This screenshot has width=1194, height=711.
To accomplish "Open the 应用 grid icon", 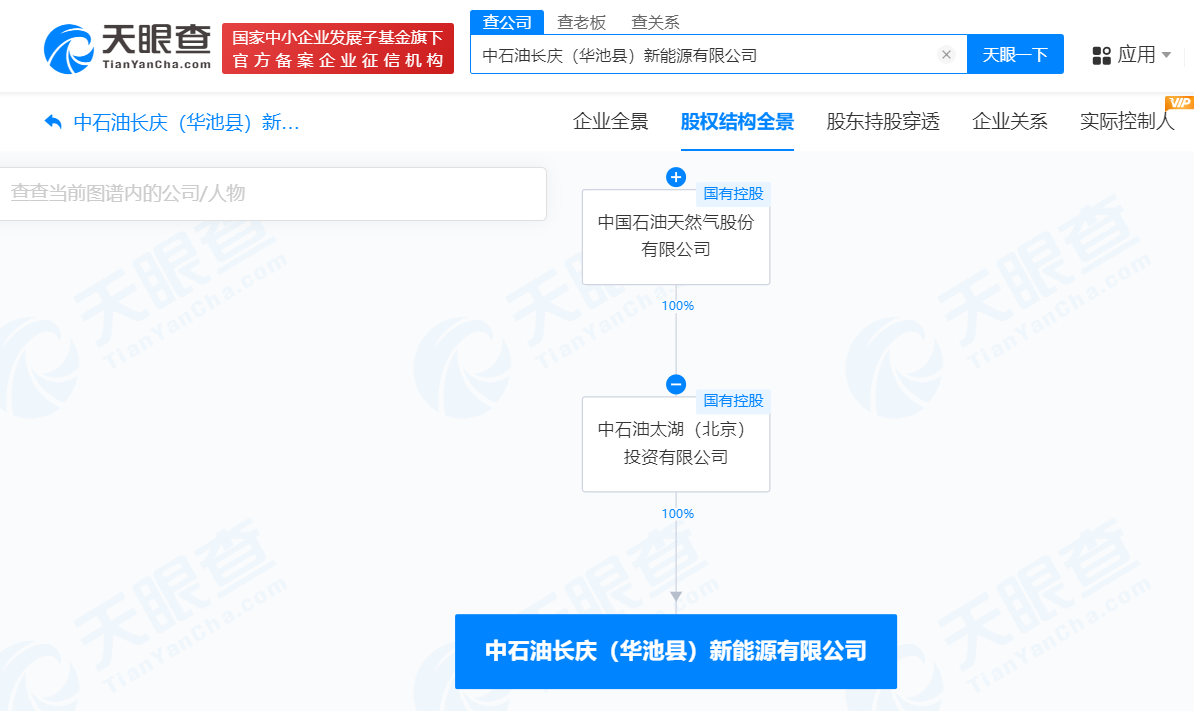I will coord(1101,55).
